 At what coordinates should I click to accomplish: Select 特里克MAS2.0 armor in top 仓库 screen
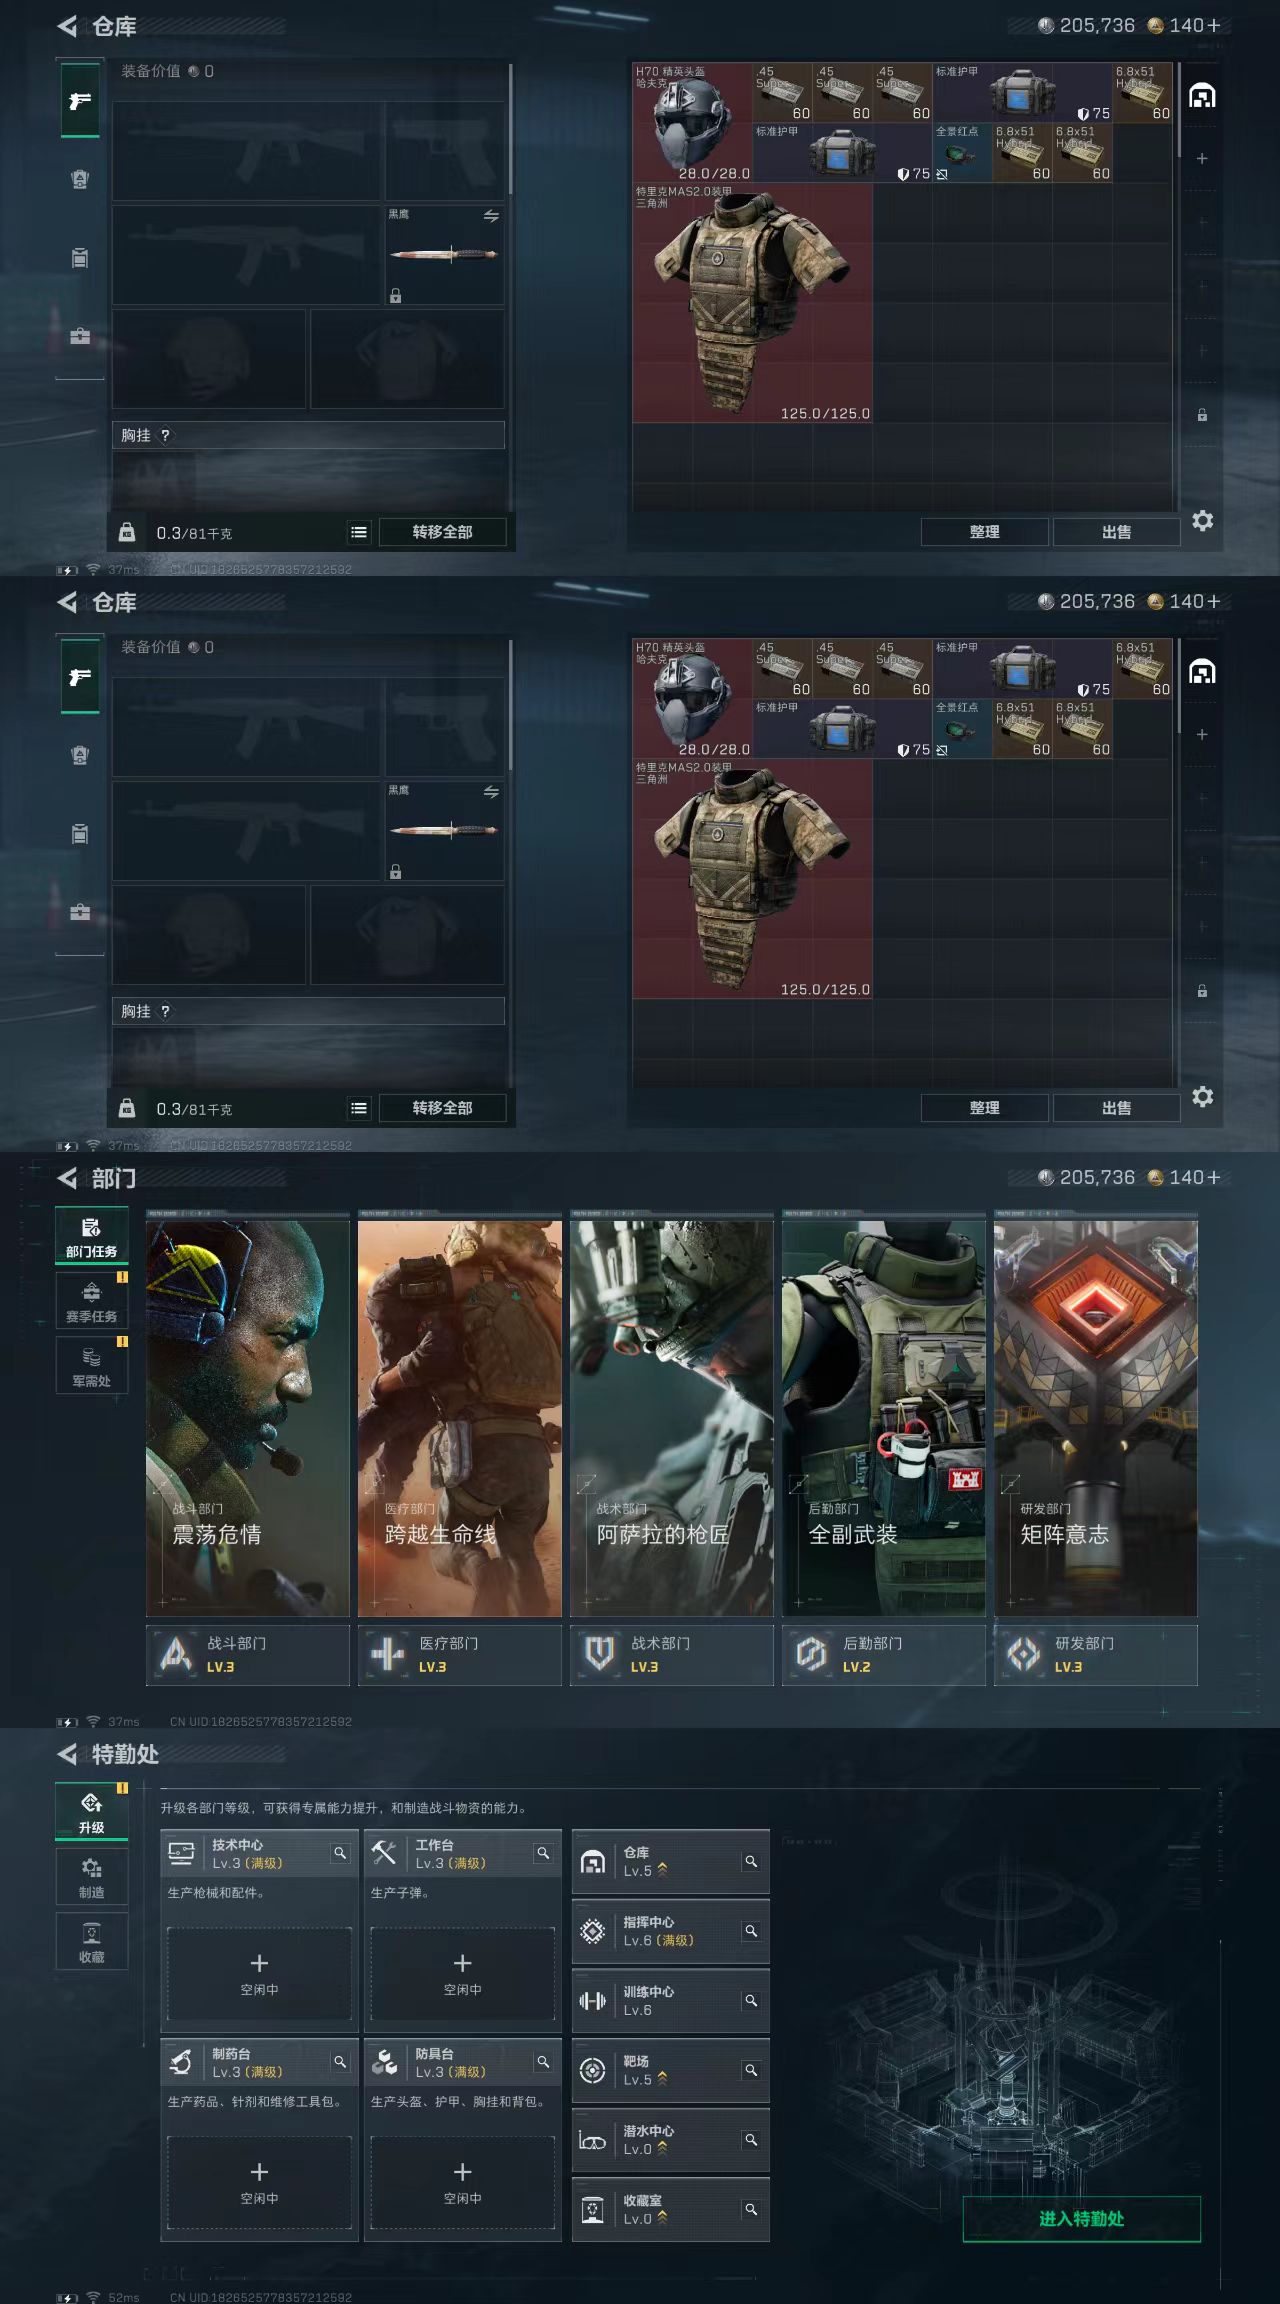752,303
